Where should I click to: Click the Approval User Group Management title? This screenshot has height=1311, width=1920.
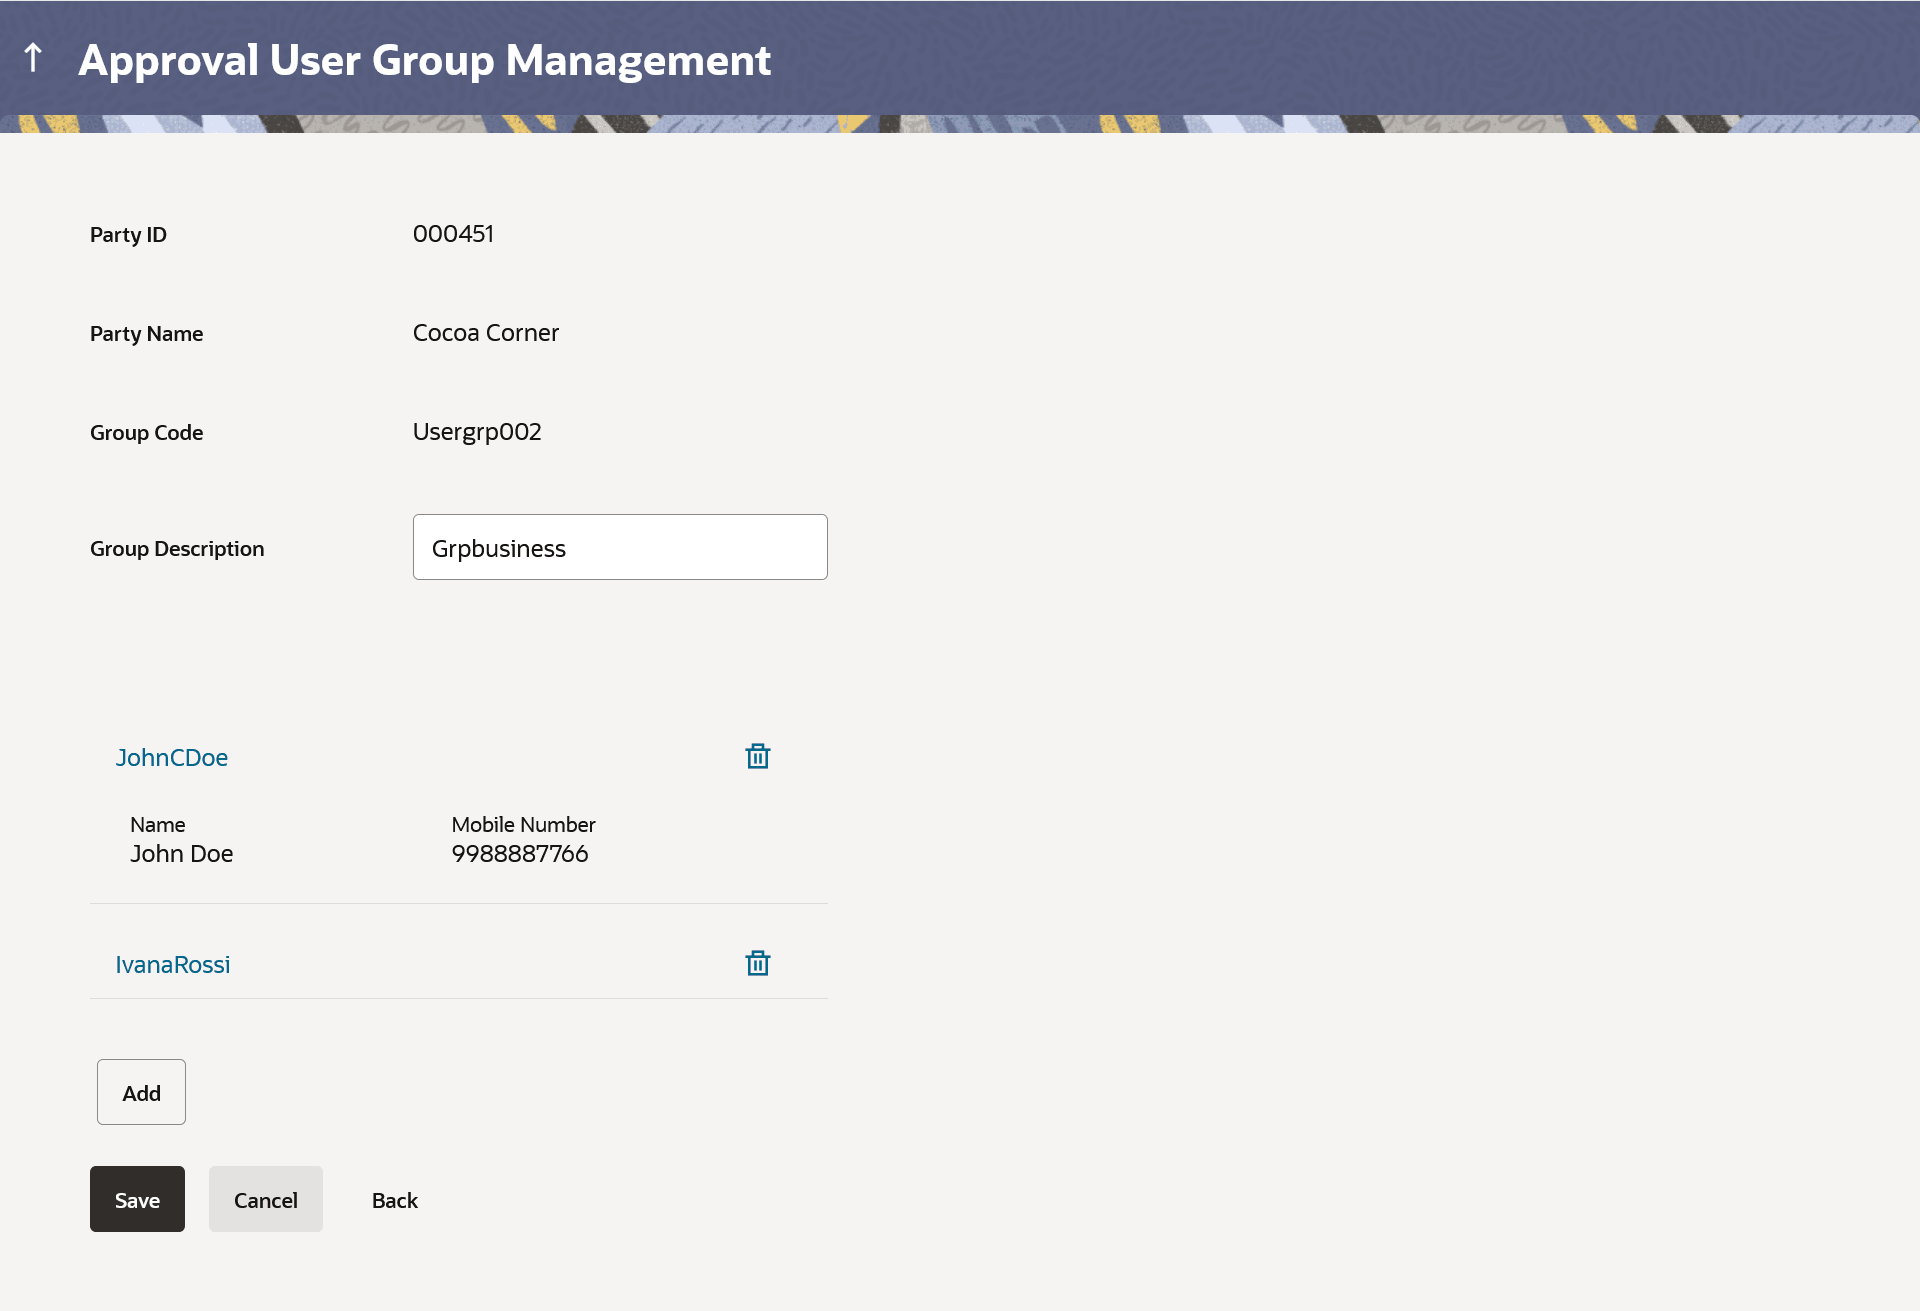[425, 60]
